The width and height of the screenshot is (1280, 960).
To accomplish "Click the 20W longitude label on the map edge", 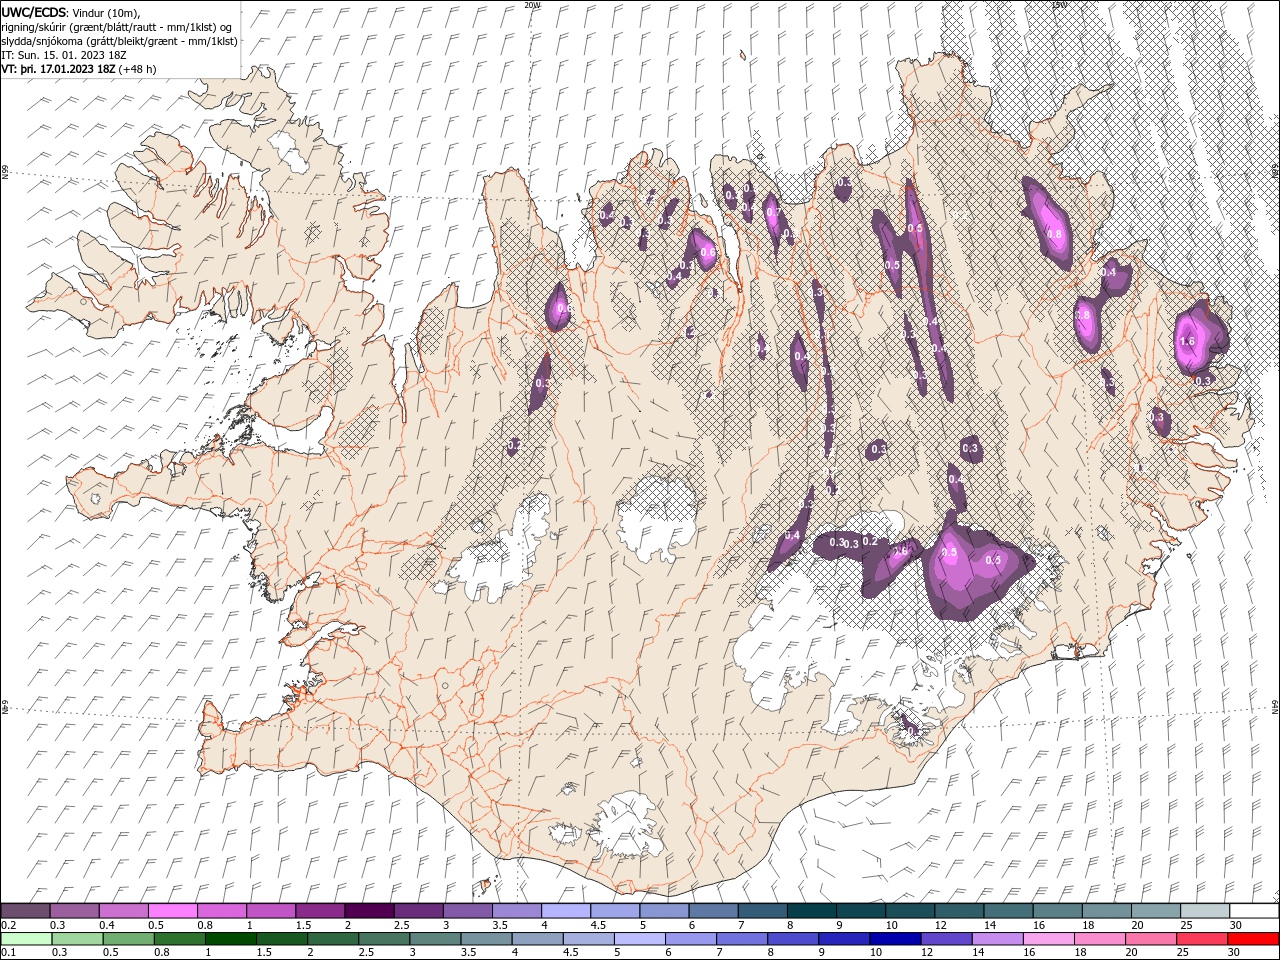I will 532,5.
